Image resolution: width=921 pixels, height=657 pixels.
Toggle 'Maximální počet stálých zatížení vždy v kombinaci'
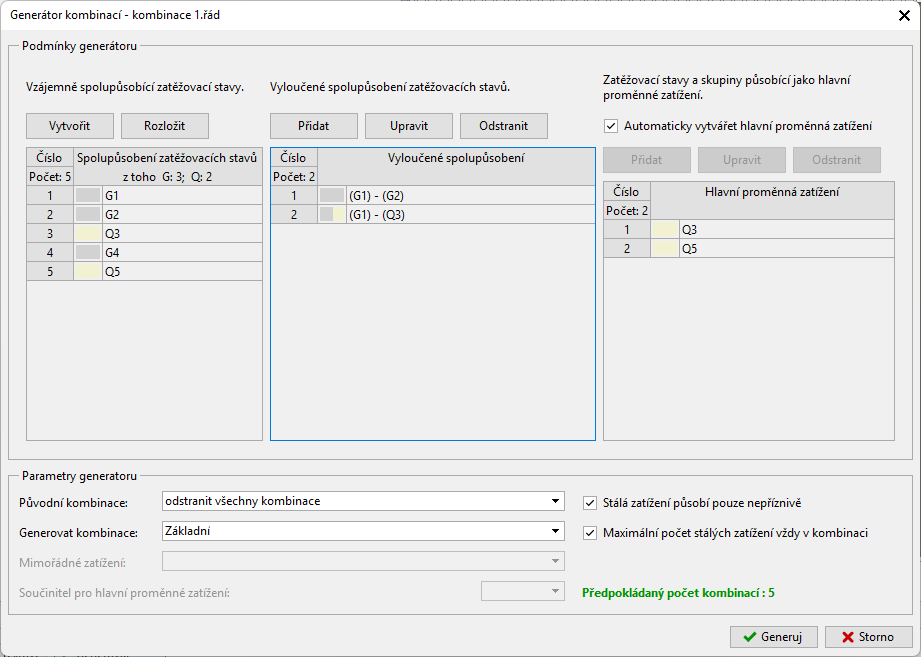590,533
